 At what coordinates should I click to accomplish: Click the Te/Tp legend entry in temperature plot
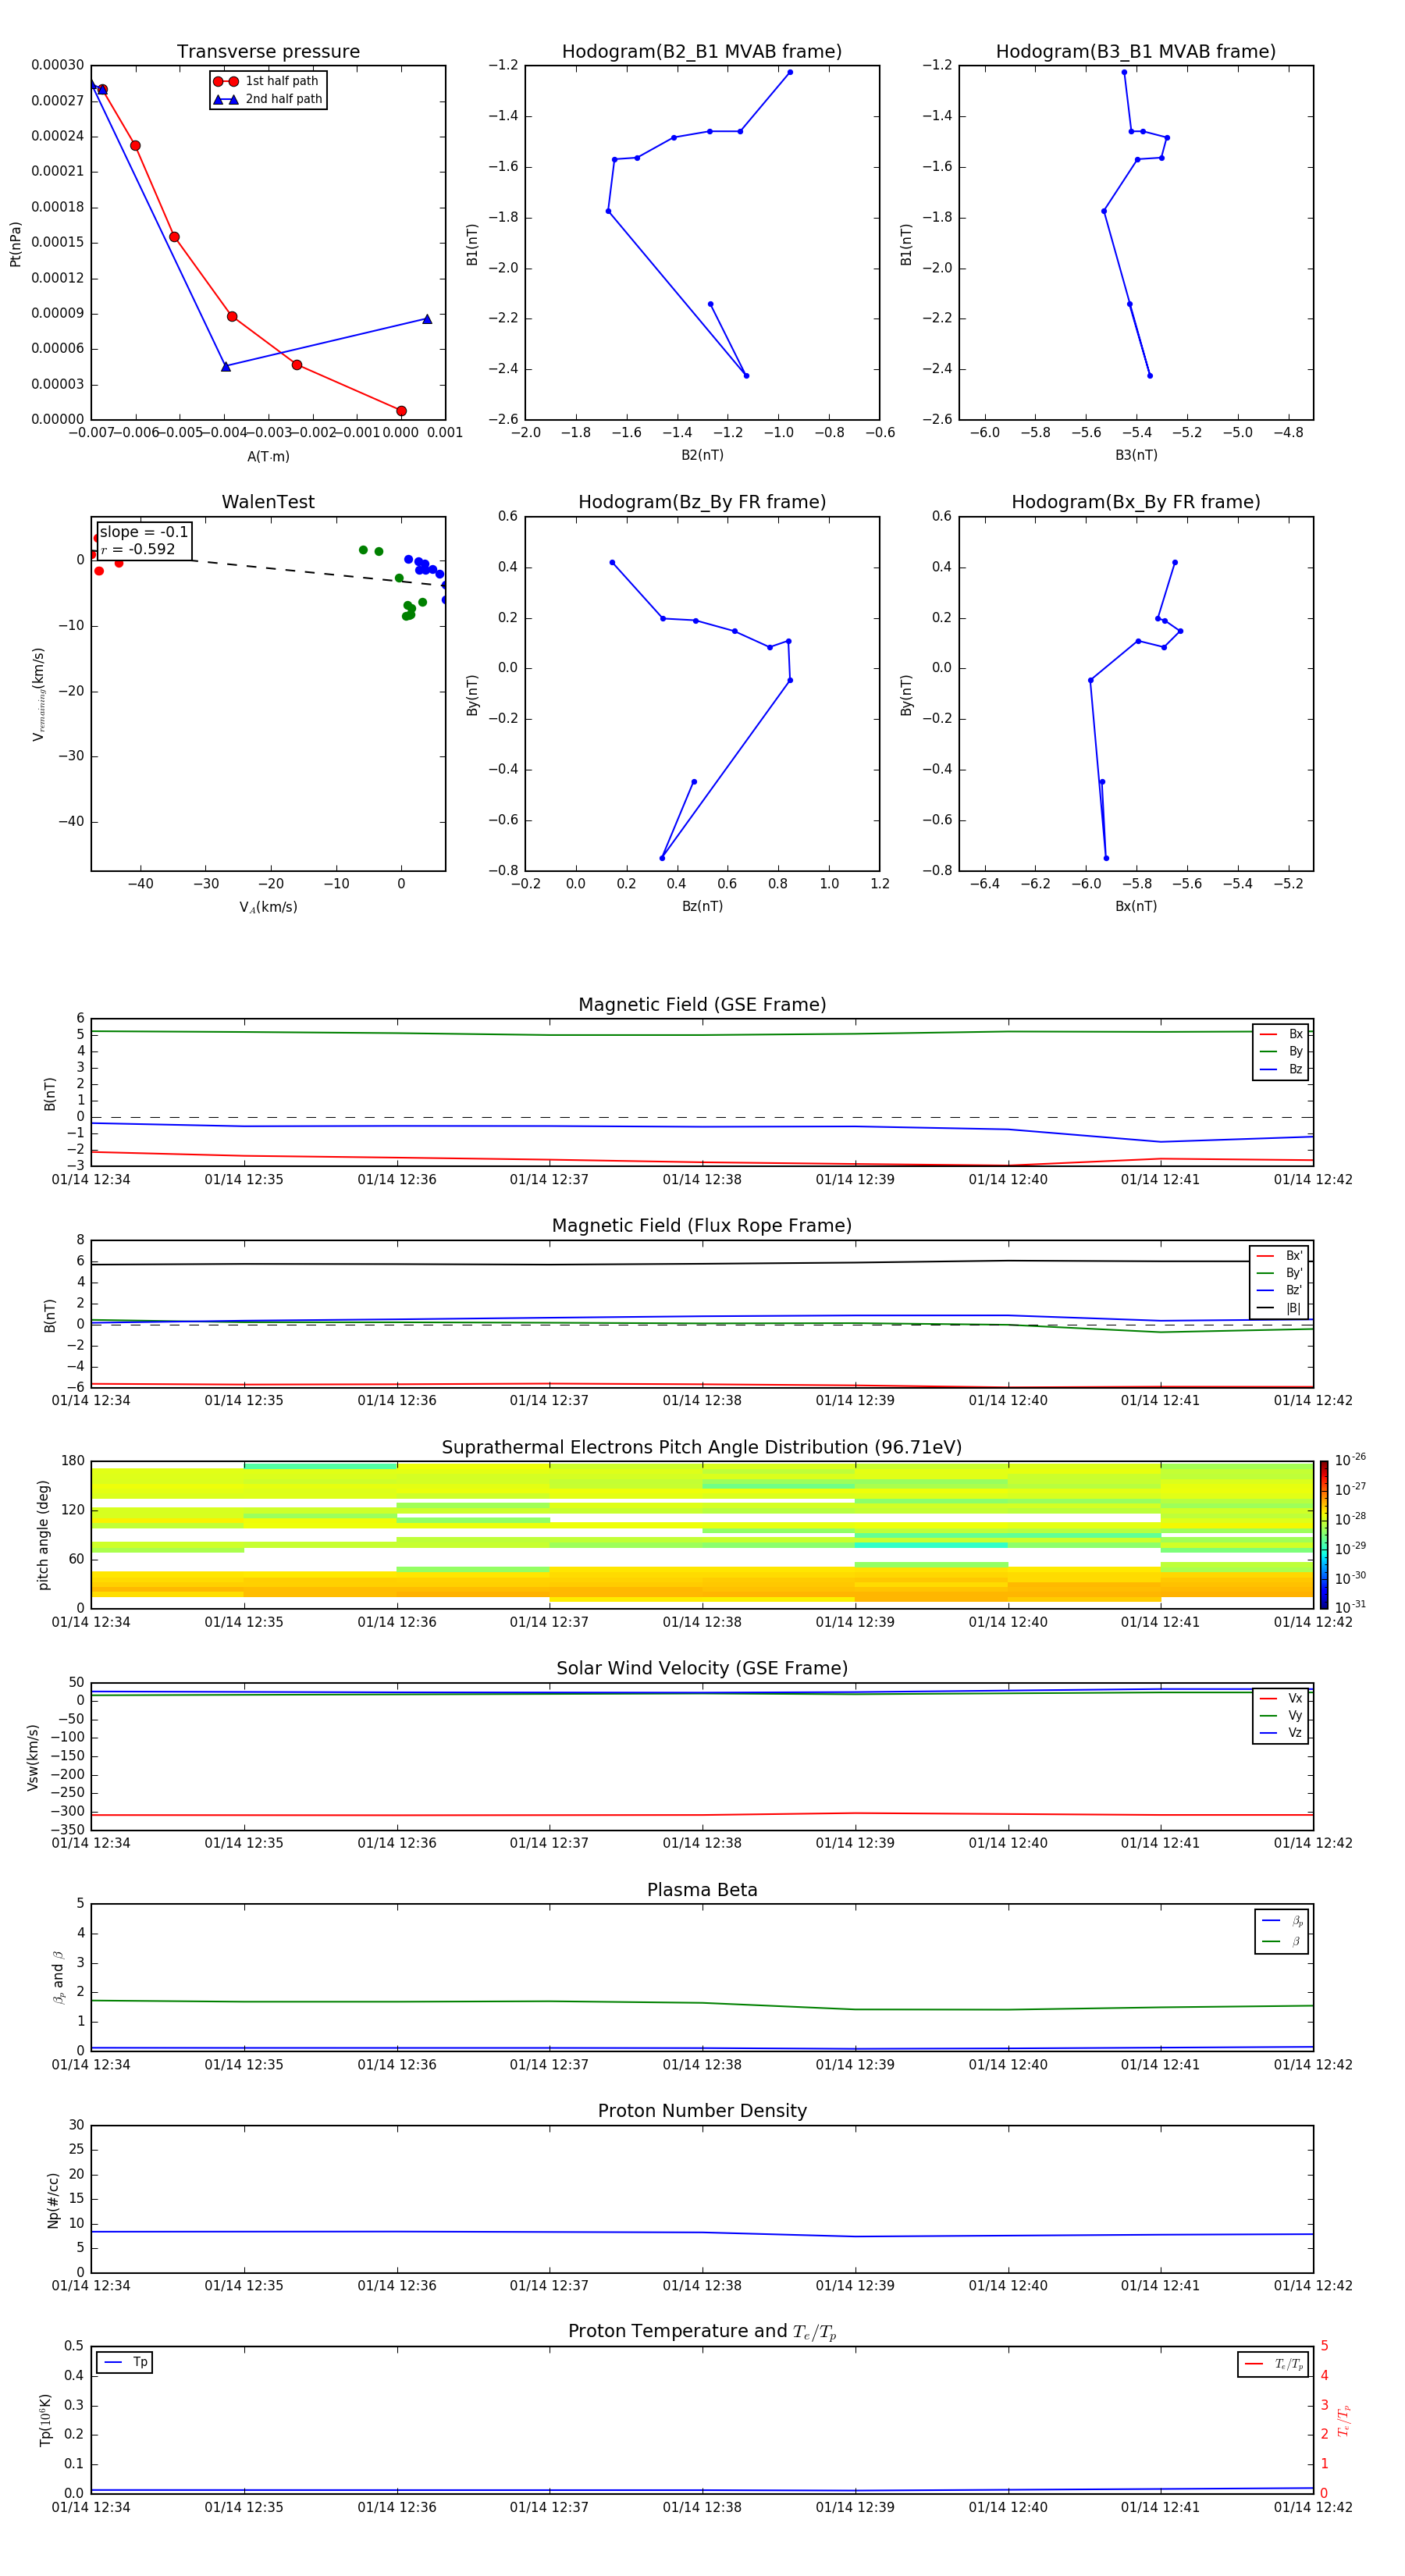(1273, 2364)
